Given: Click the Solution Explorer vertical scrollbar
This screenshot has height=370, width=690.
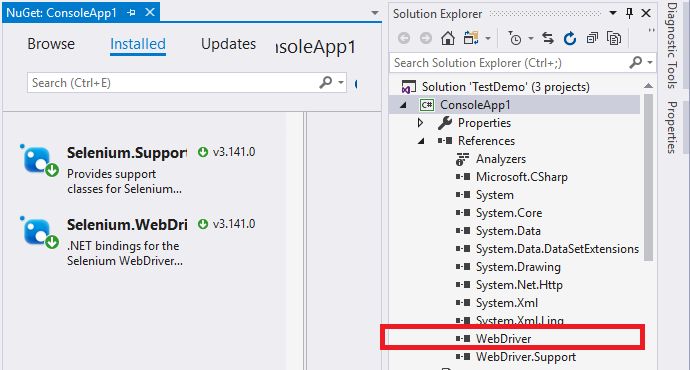Looking at the screenshot, I should point(648,178).
